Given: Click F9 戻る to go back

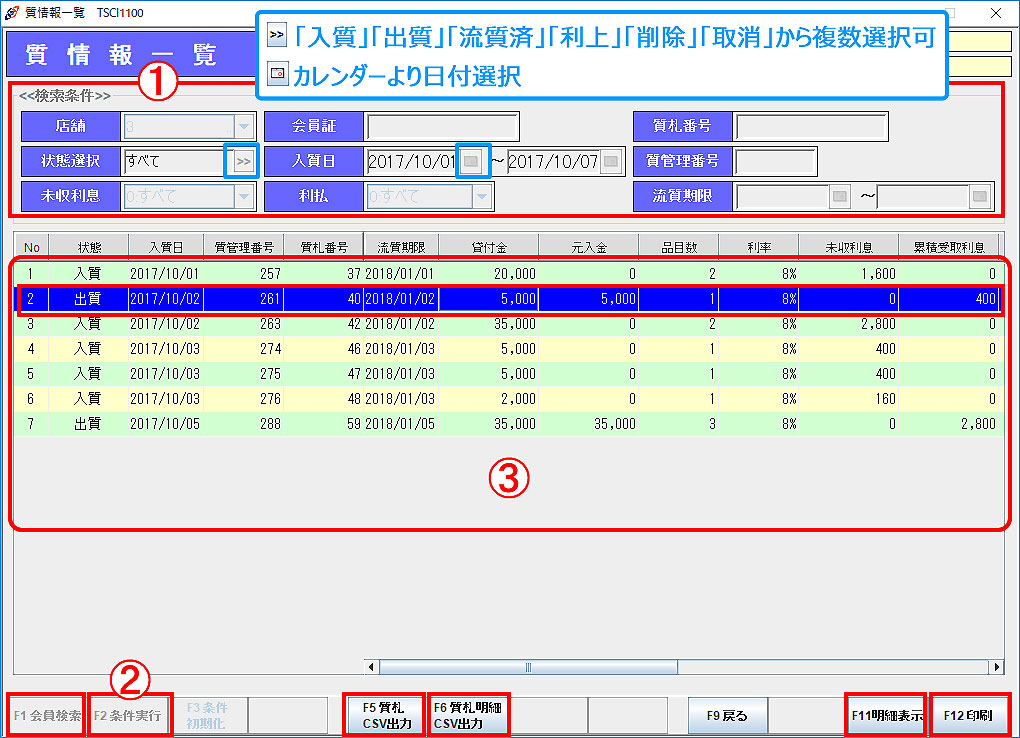Looking at the screenshot, I should point(727,716).
